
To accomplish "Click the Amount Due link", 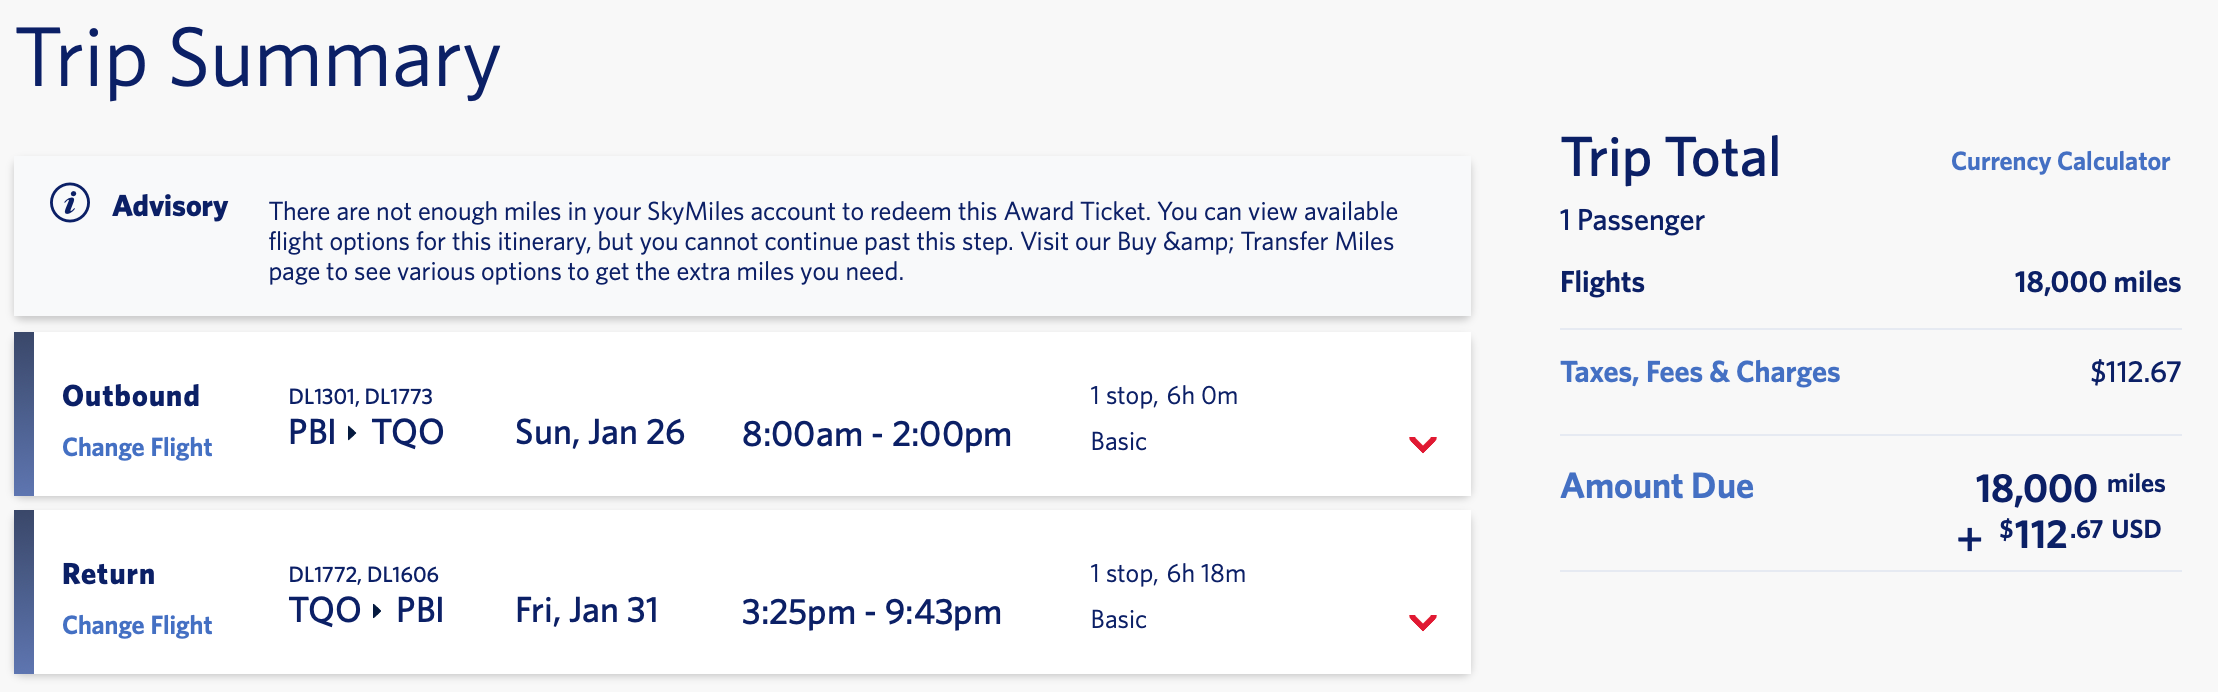I will pyautogui.click(x=1656, y=486).
